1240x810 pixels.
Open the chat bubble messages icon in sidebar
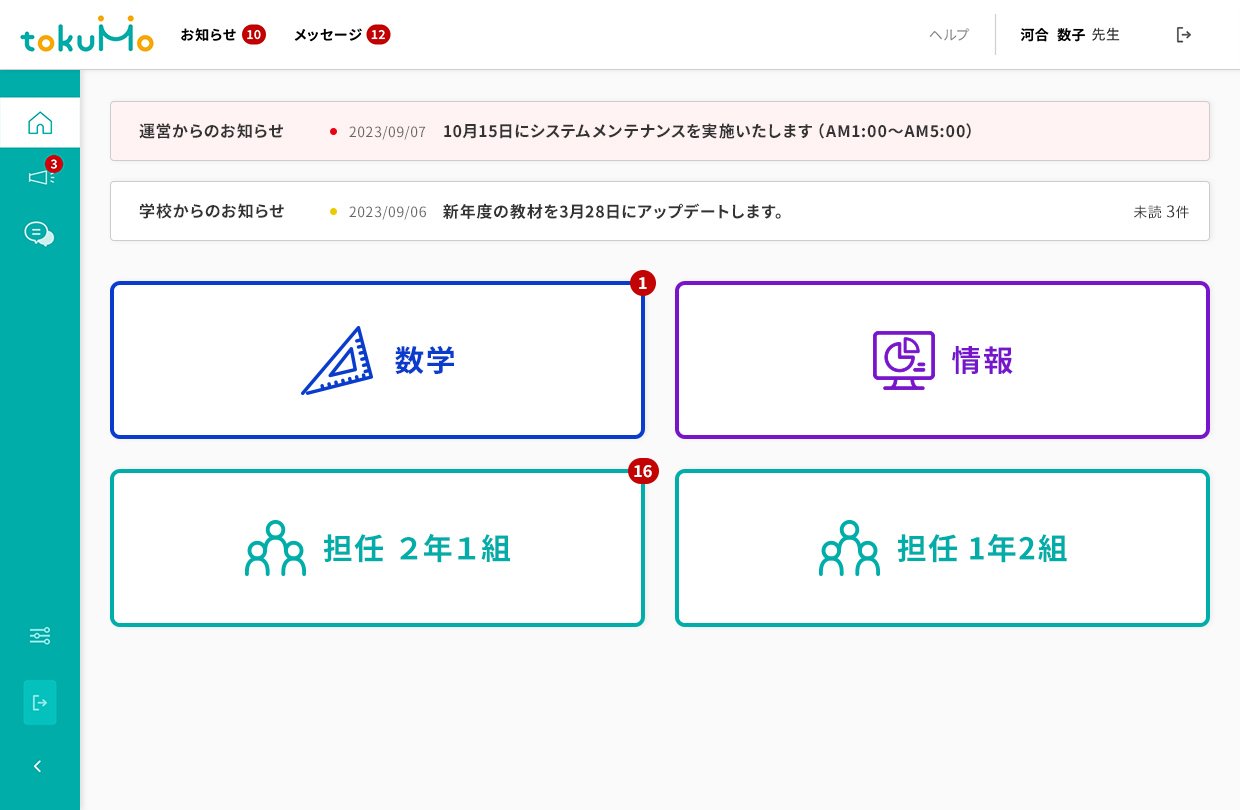pyautogui.click(x=38, y=233)
